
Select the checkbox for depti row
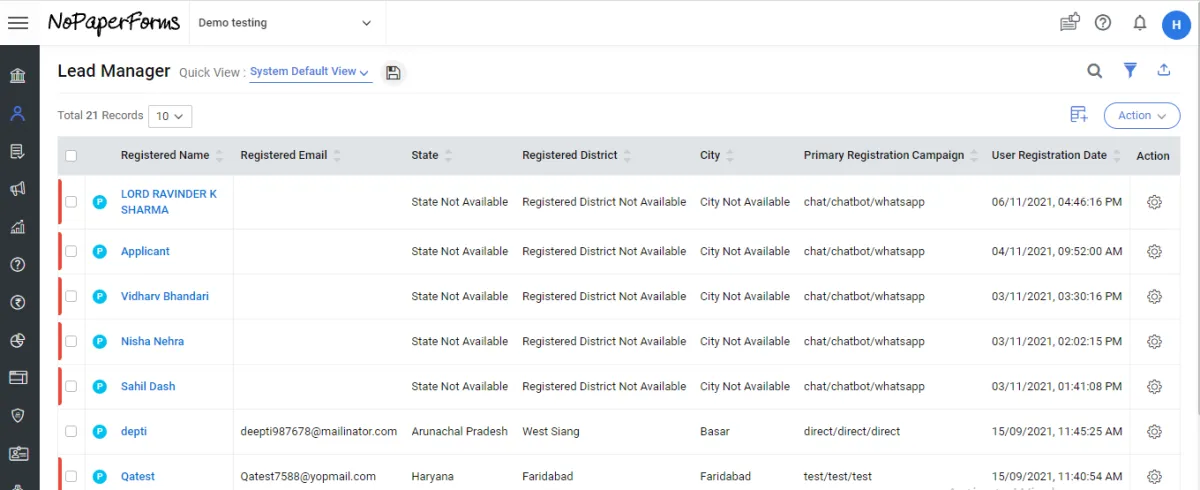click(x=71, y=431)
